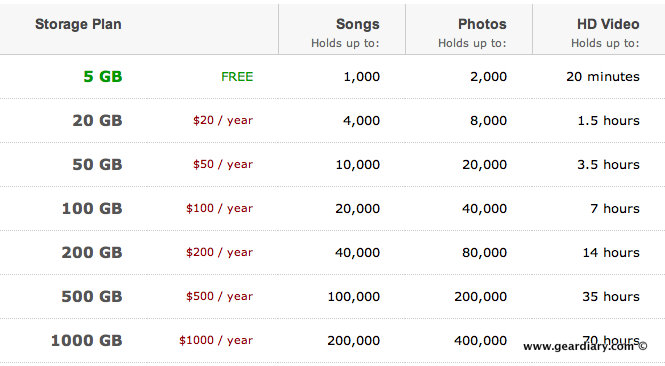Click the $200 / year price
The image size is (665, 366).
(220, 253)
